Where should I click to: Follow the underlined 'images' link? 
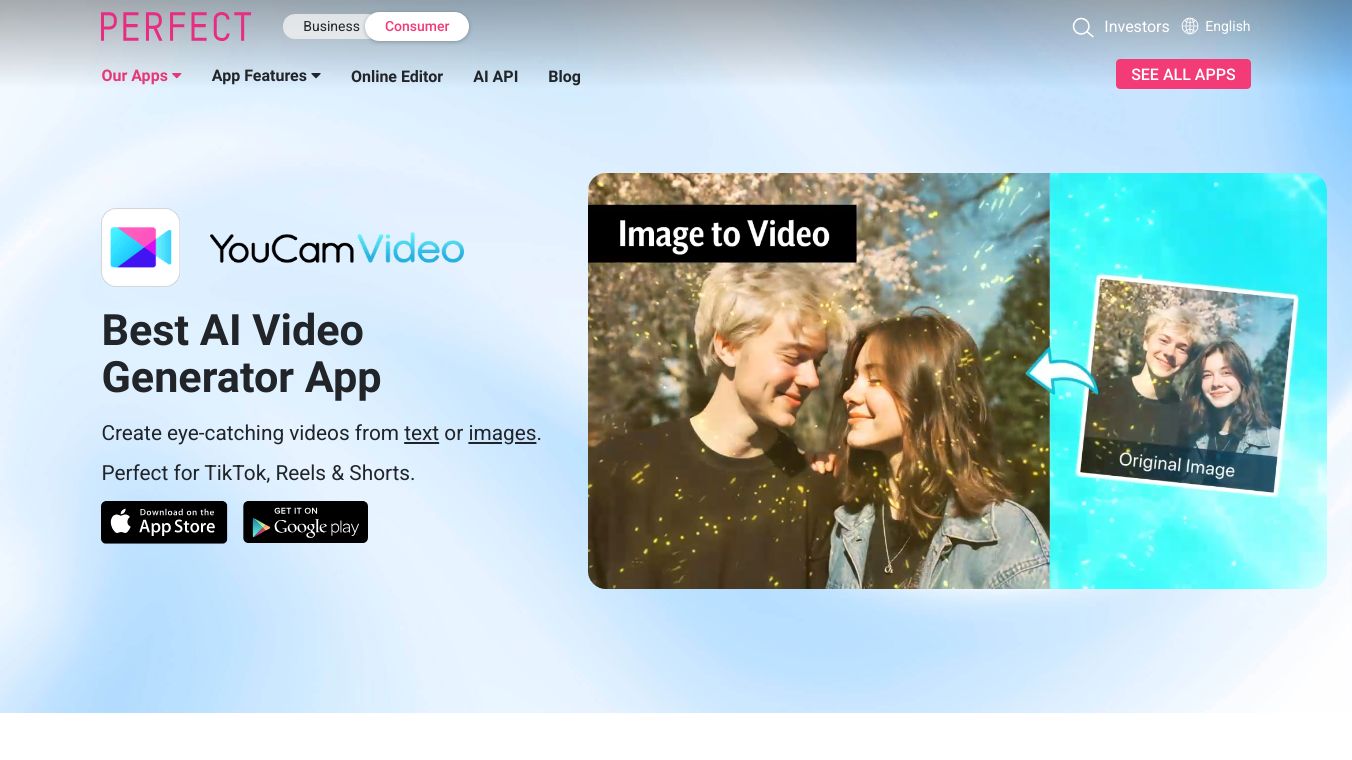tap(502, 433)
